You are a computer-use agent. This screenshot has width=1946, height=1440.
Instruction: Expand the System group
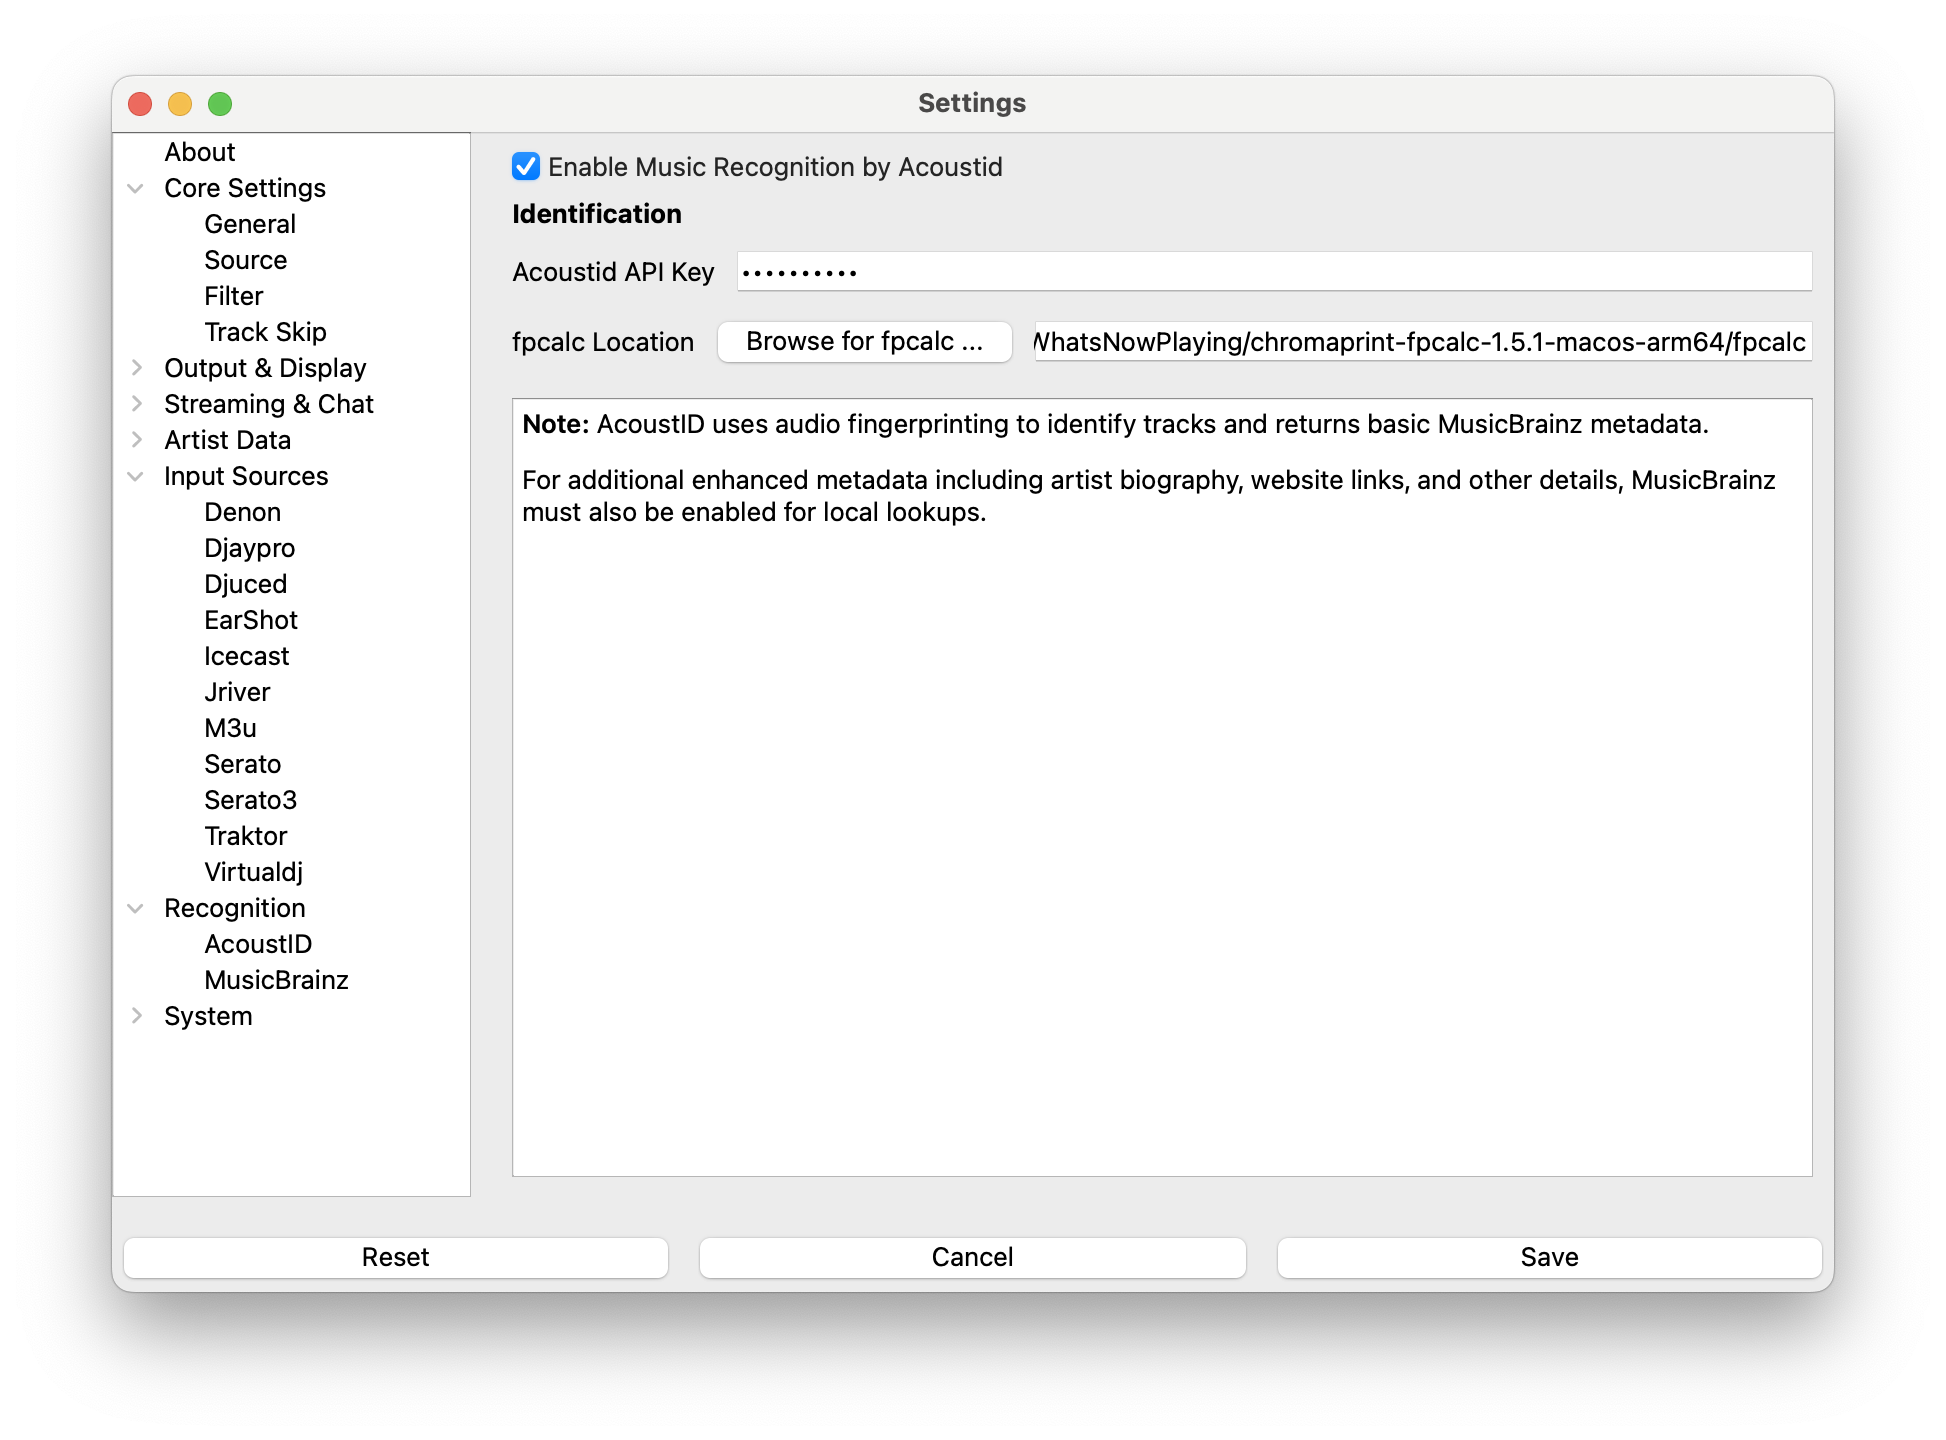pos(136,1016)
